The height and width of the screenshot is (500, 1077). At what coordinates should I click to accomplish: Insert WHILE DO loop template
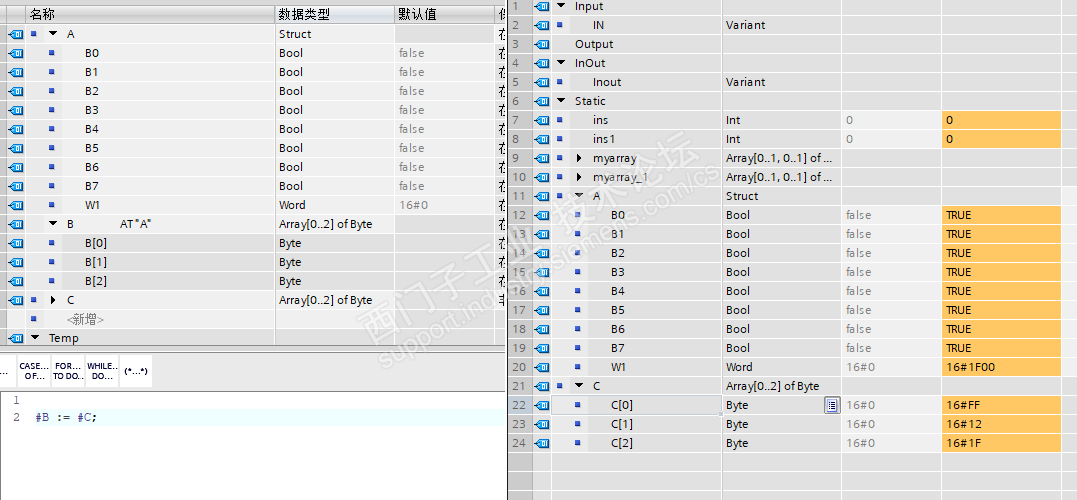[102, 371]
